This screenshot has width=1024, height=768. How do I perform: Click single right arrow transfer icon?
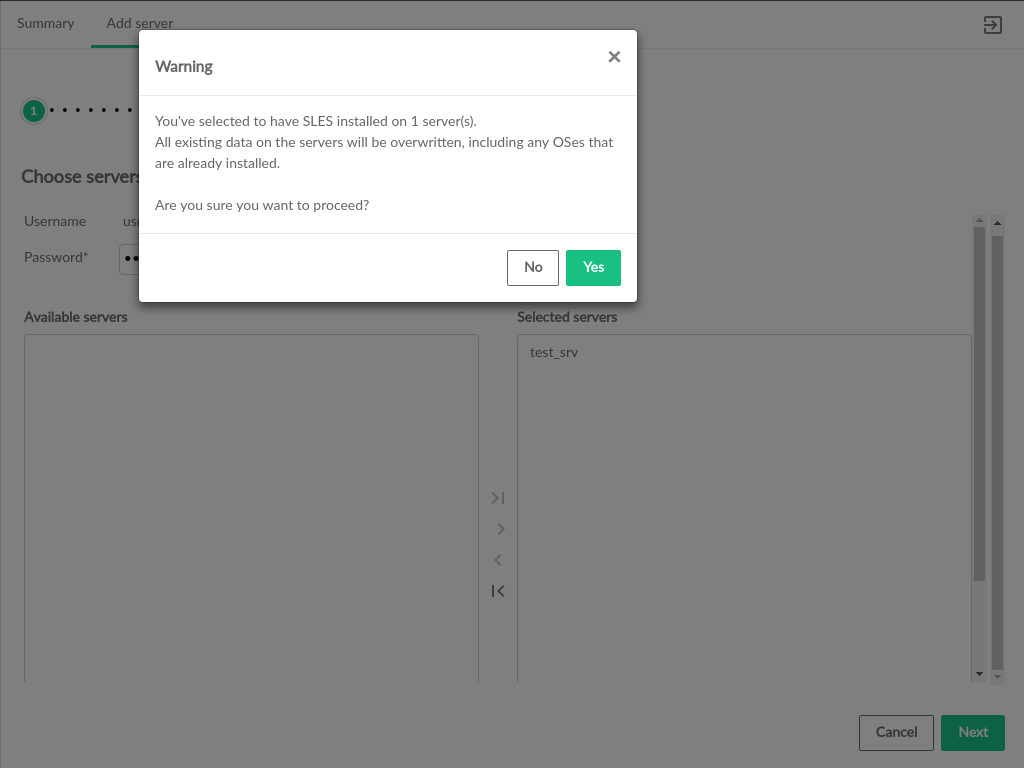coord(500,529)
